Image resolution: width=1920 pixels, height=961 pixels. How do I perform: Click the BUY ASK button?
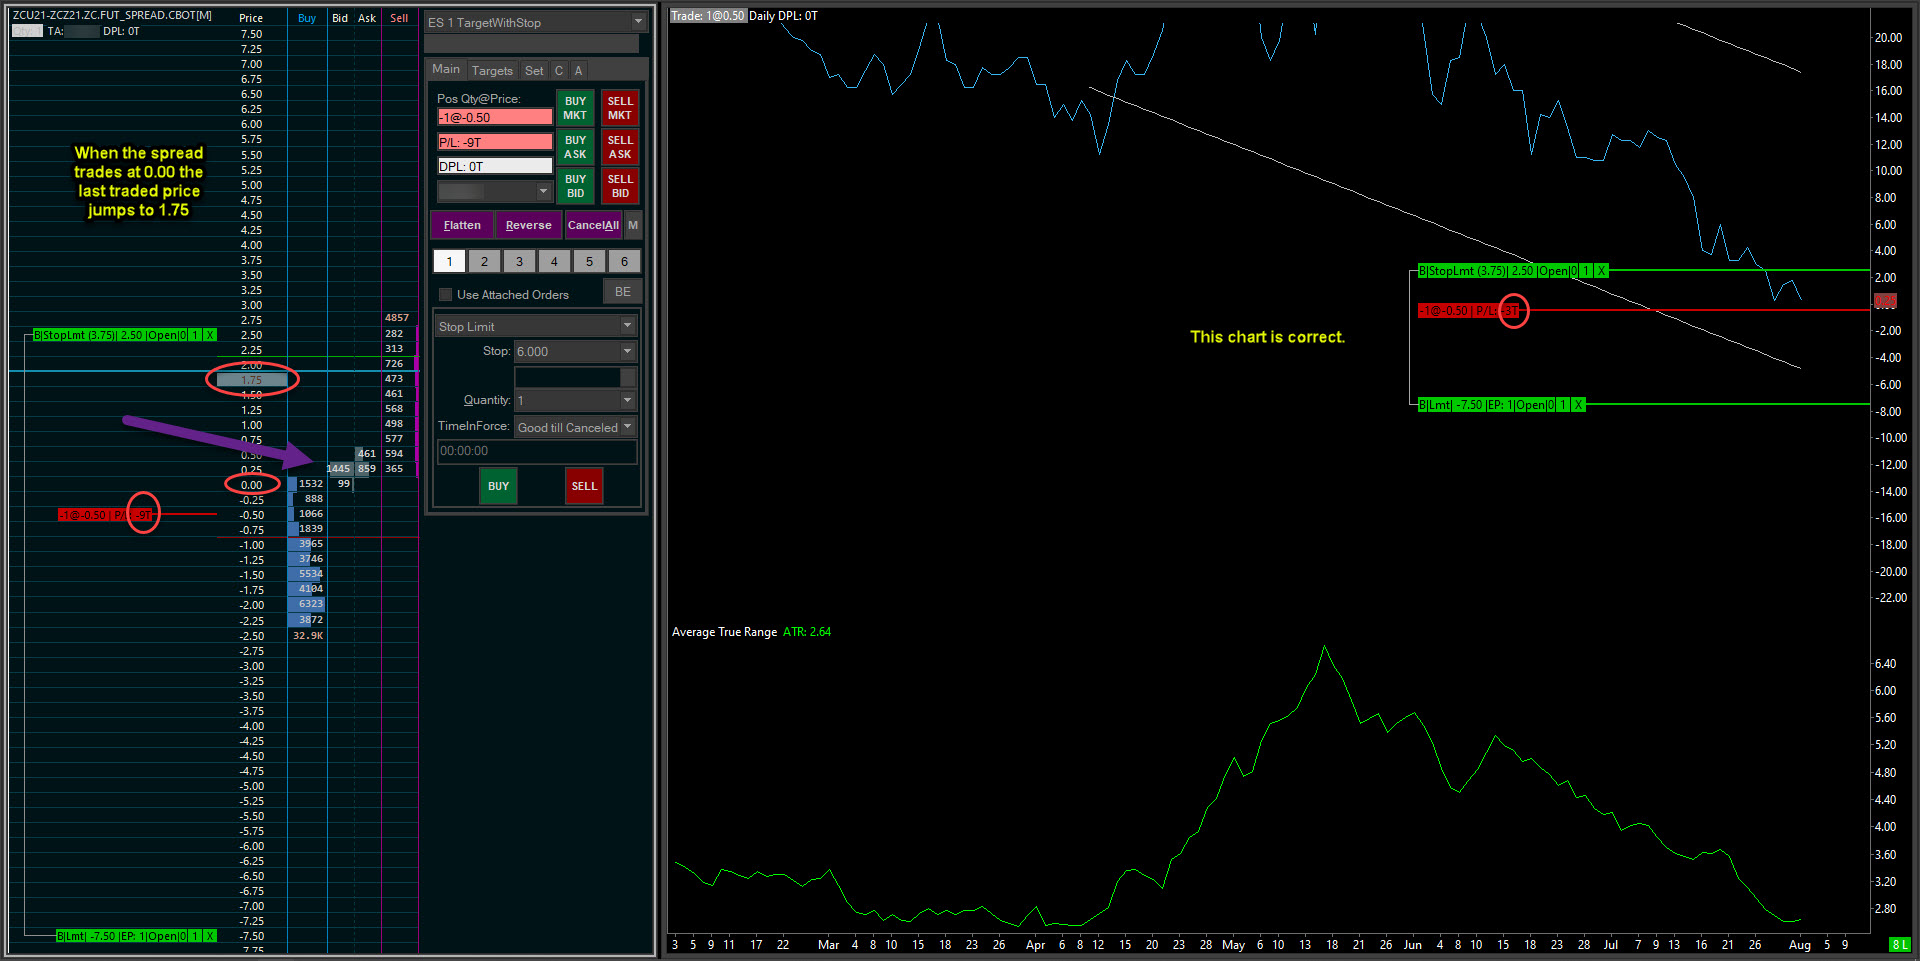coord(575,147)
